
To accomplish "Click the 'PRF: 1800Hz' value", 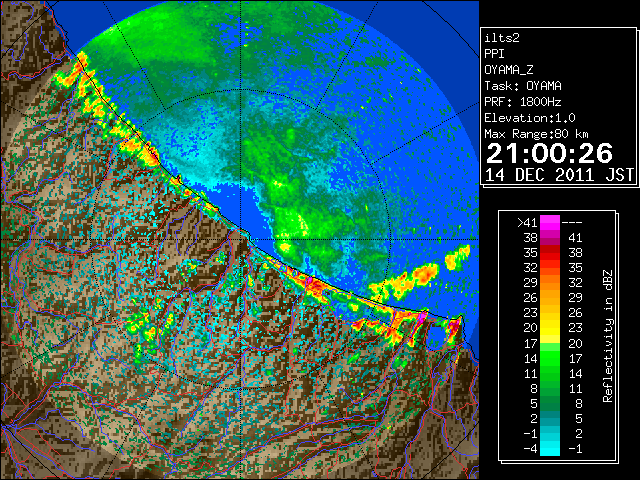I will point(523,102).
